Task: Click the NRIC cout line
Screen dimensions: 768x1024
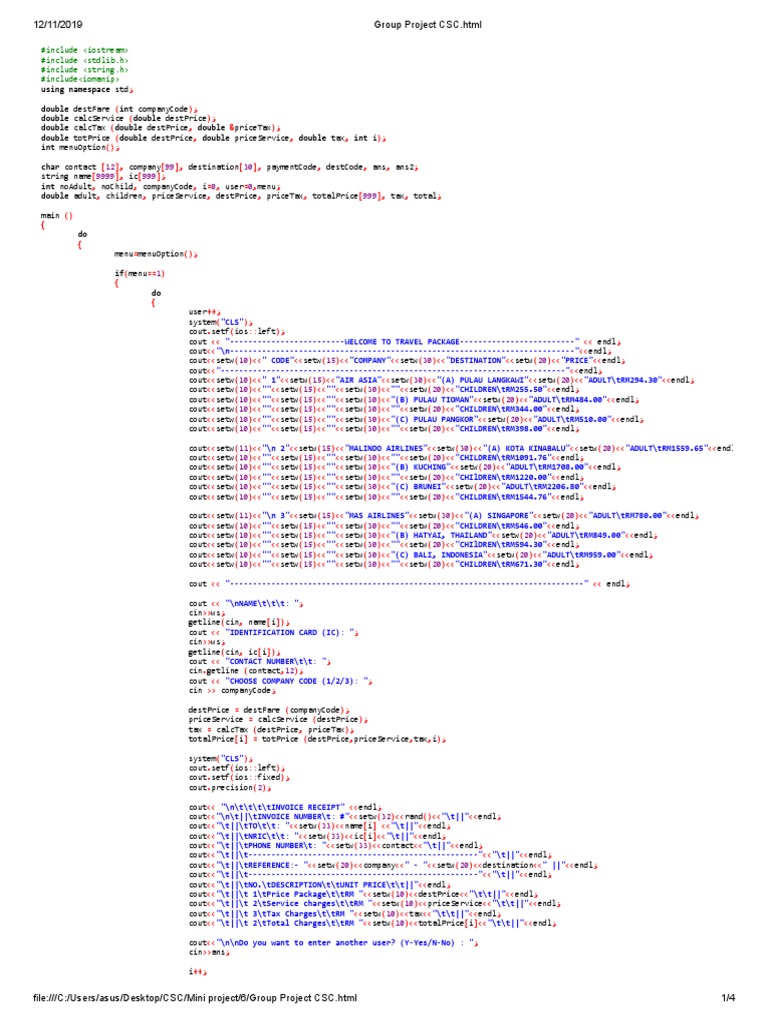Action: tap(317, 837)
